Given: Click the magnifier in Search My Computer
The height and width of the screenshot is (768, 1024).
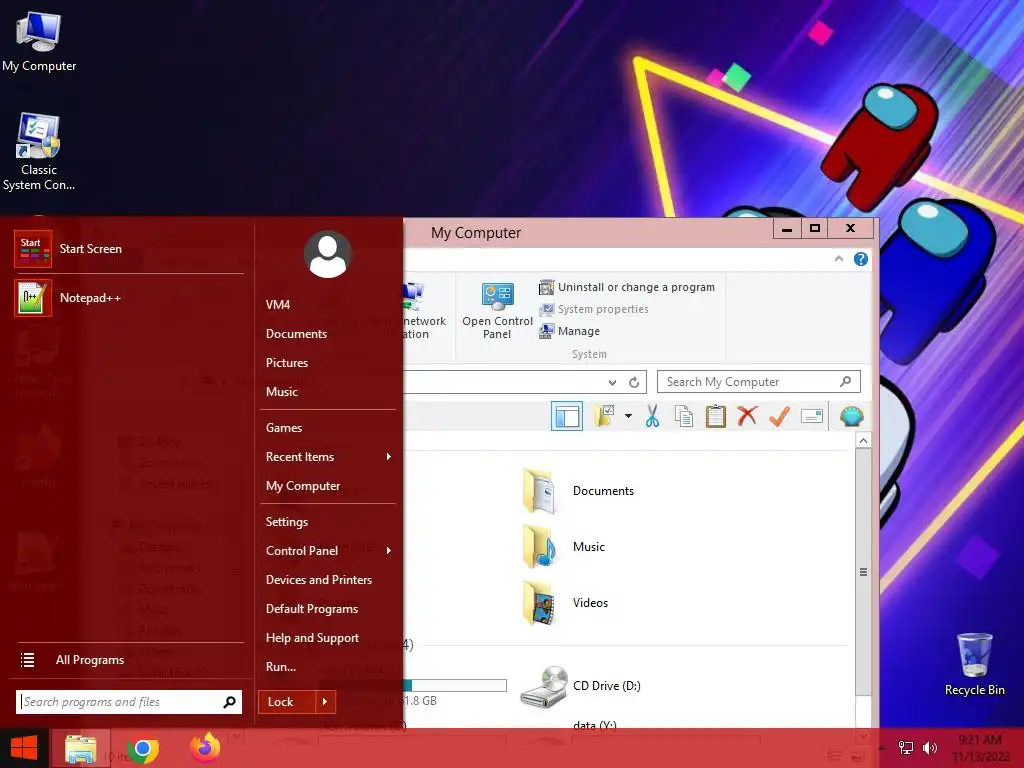Looking at the screenshot, I should click(846, 381).
